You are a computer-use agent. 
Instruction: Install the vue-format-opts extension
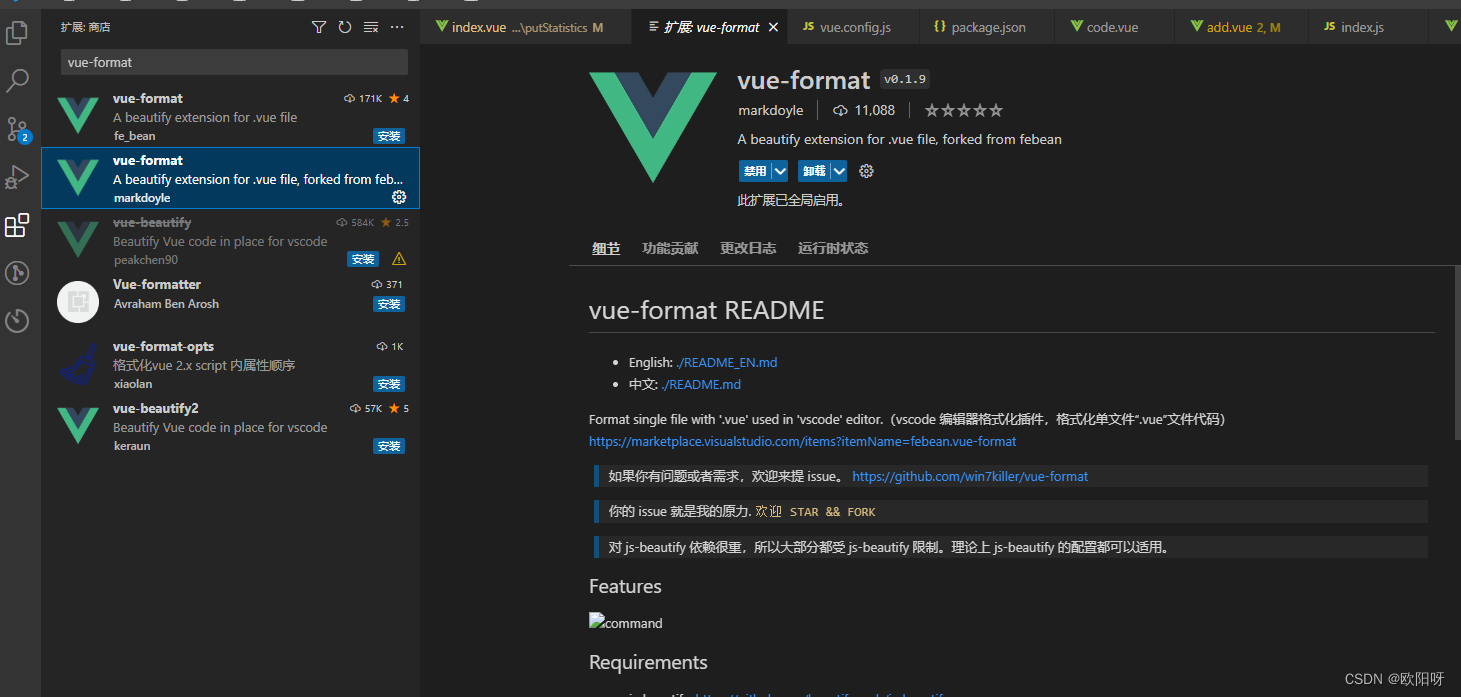click(x=389, y=384)
